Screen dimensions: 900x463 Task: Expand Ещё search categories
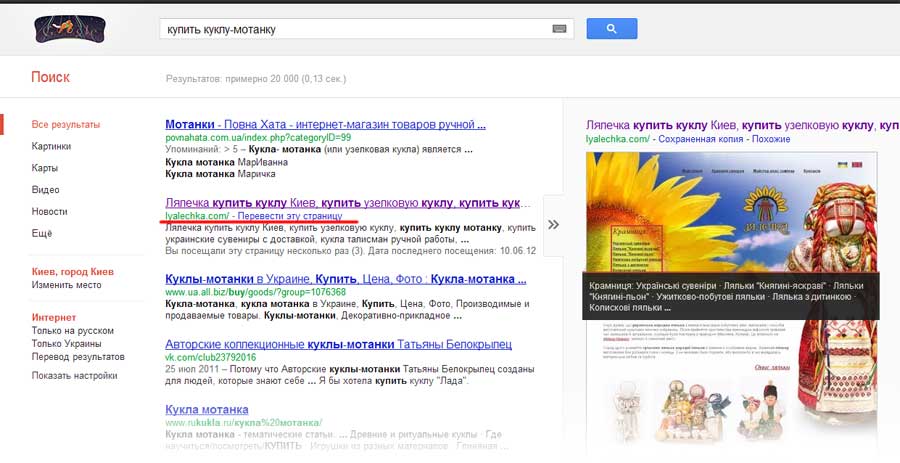click(x=41, y=234)
